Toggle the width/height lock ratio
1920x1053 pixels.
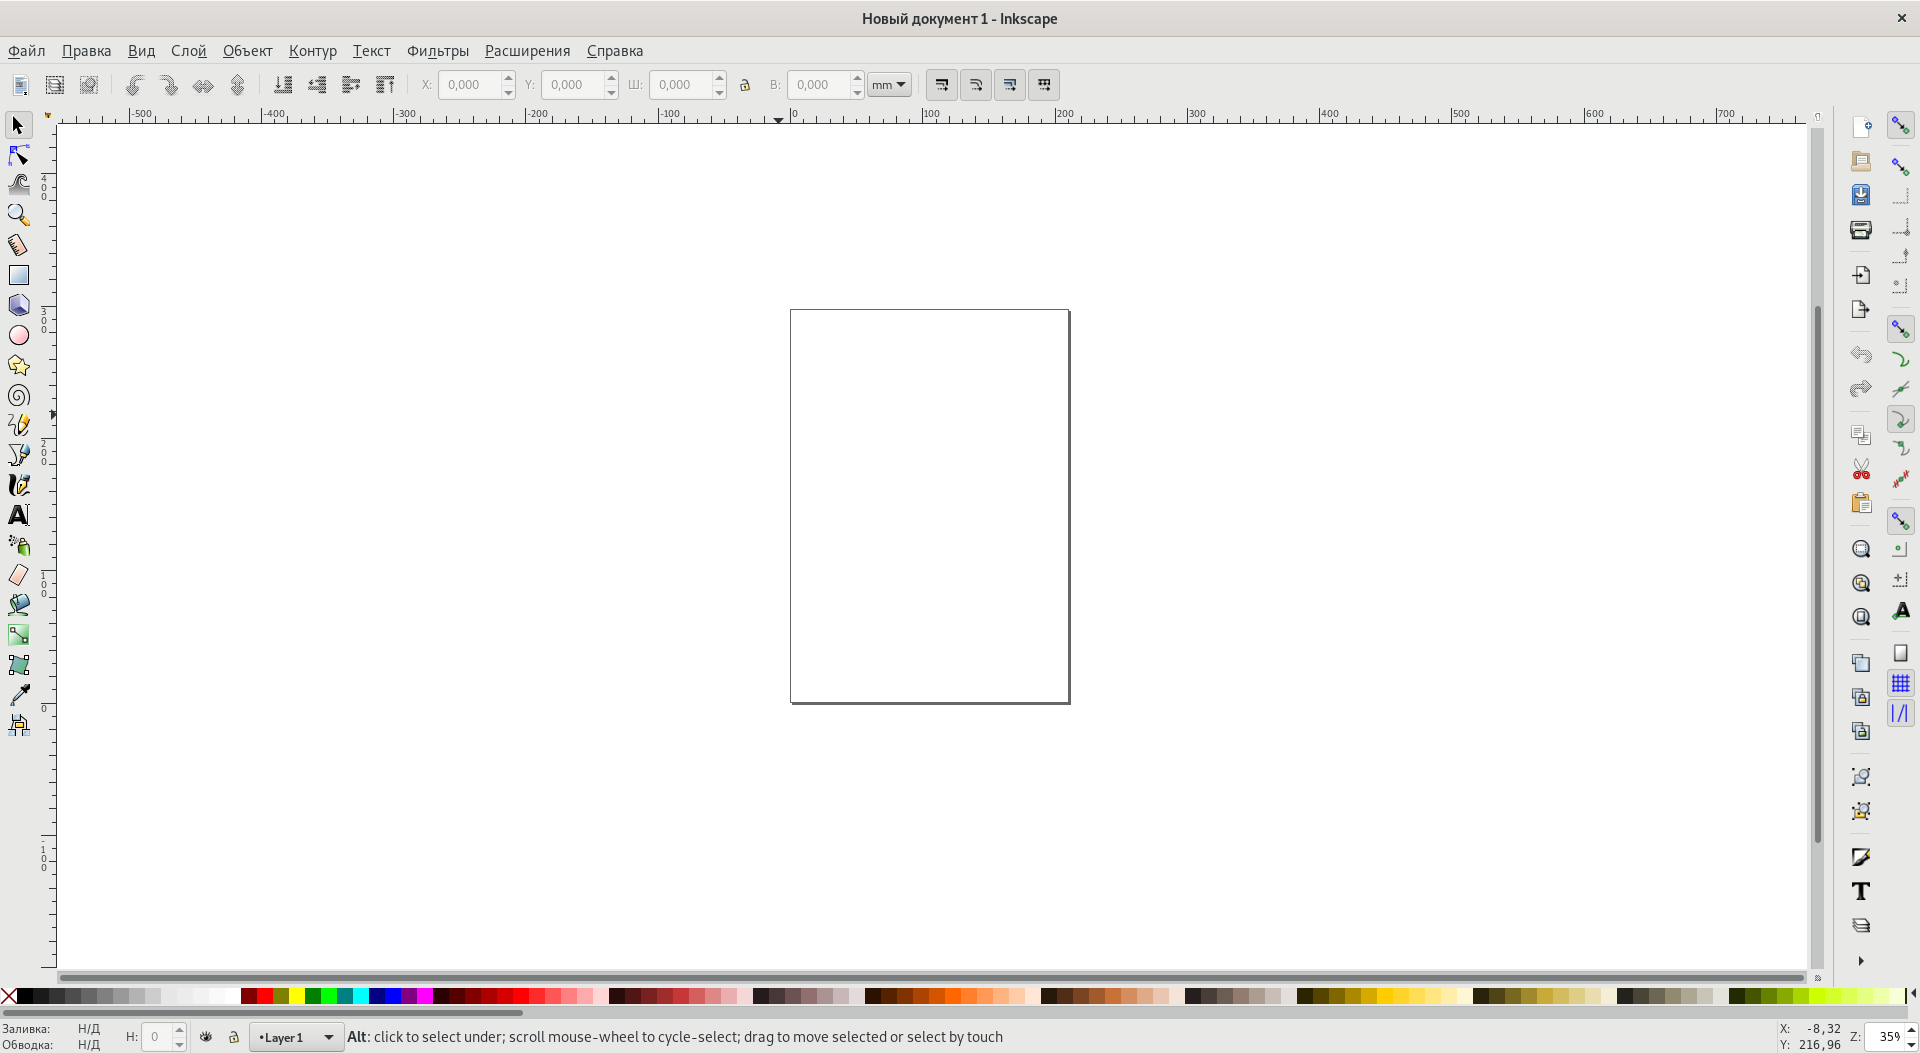744,85
